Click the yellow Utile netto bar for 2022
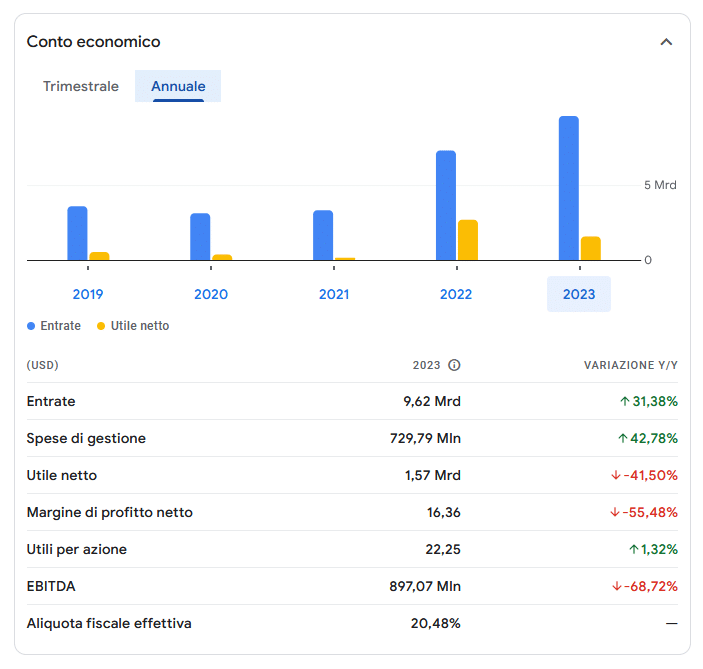 click(468, 240)
